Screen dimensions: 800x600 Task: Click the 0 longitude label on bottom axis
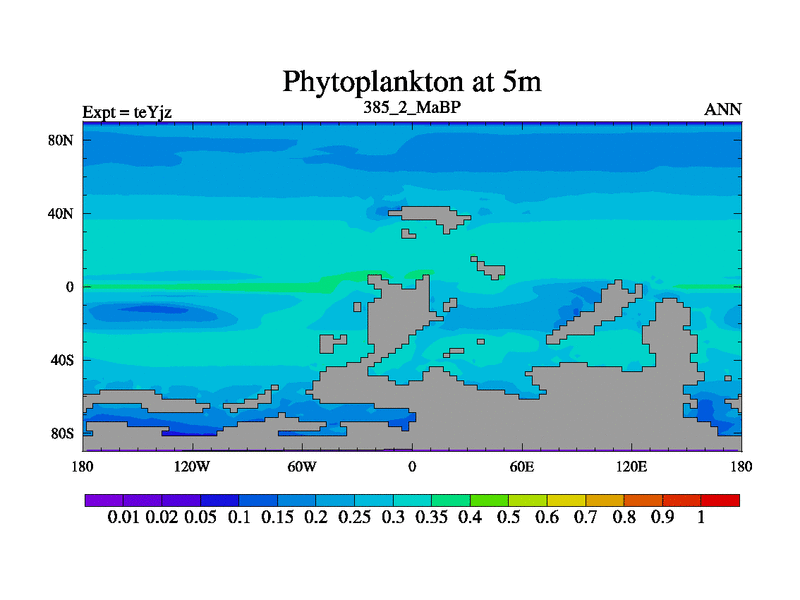point(411,467)
